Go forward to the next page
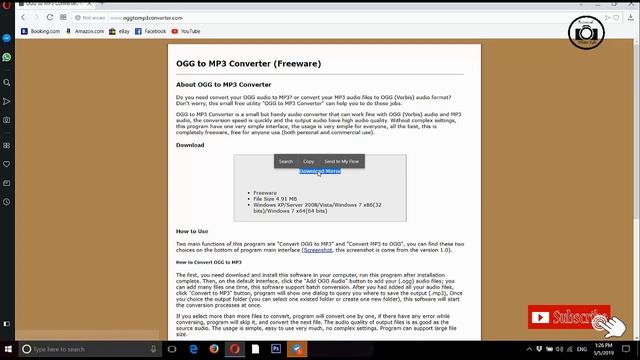This screenshot has width=640, height=360. 36,18
